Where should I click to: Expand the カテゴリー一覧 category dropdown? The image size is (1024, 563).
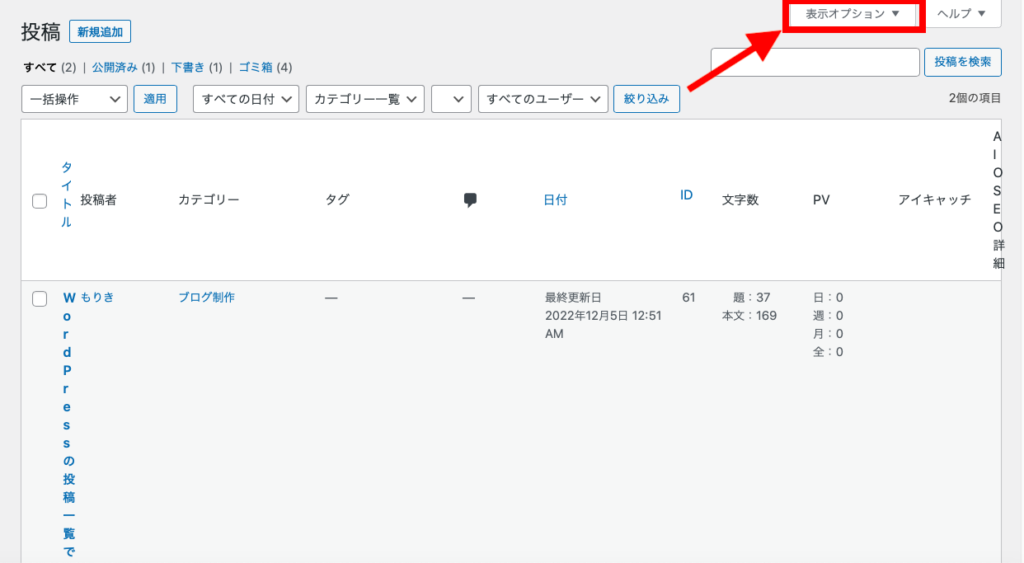pos(365,99)
